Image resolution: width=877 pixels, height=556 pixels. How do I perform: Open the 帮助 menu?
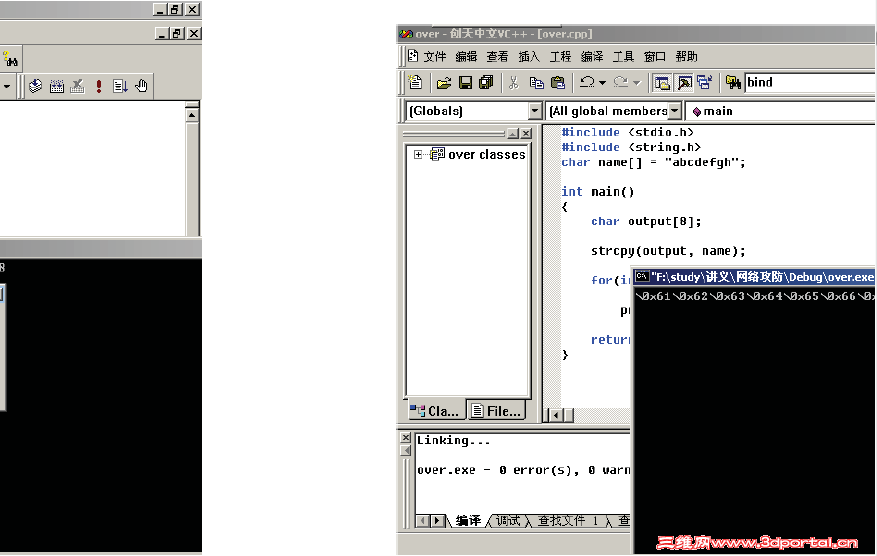pyautogui.click(x=686, y=56)
